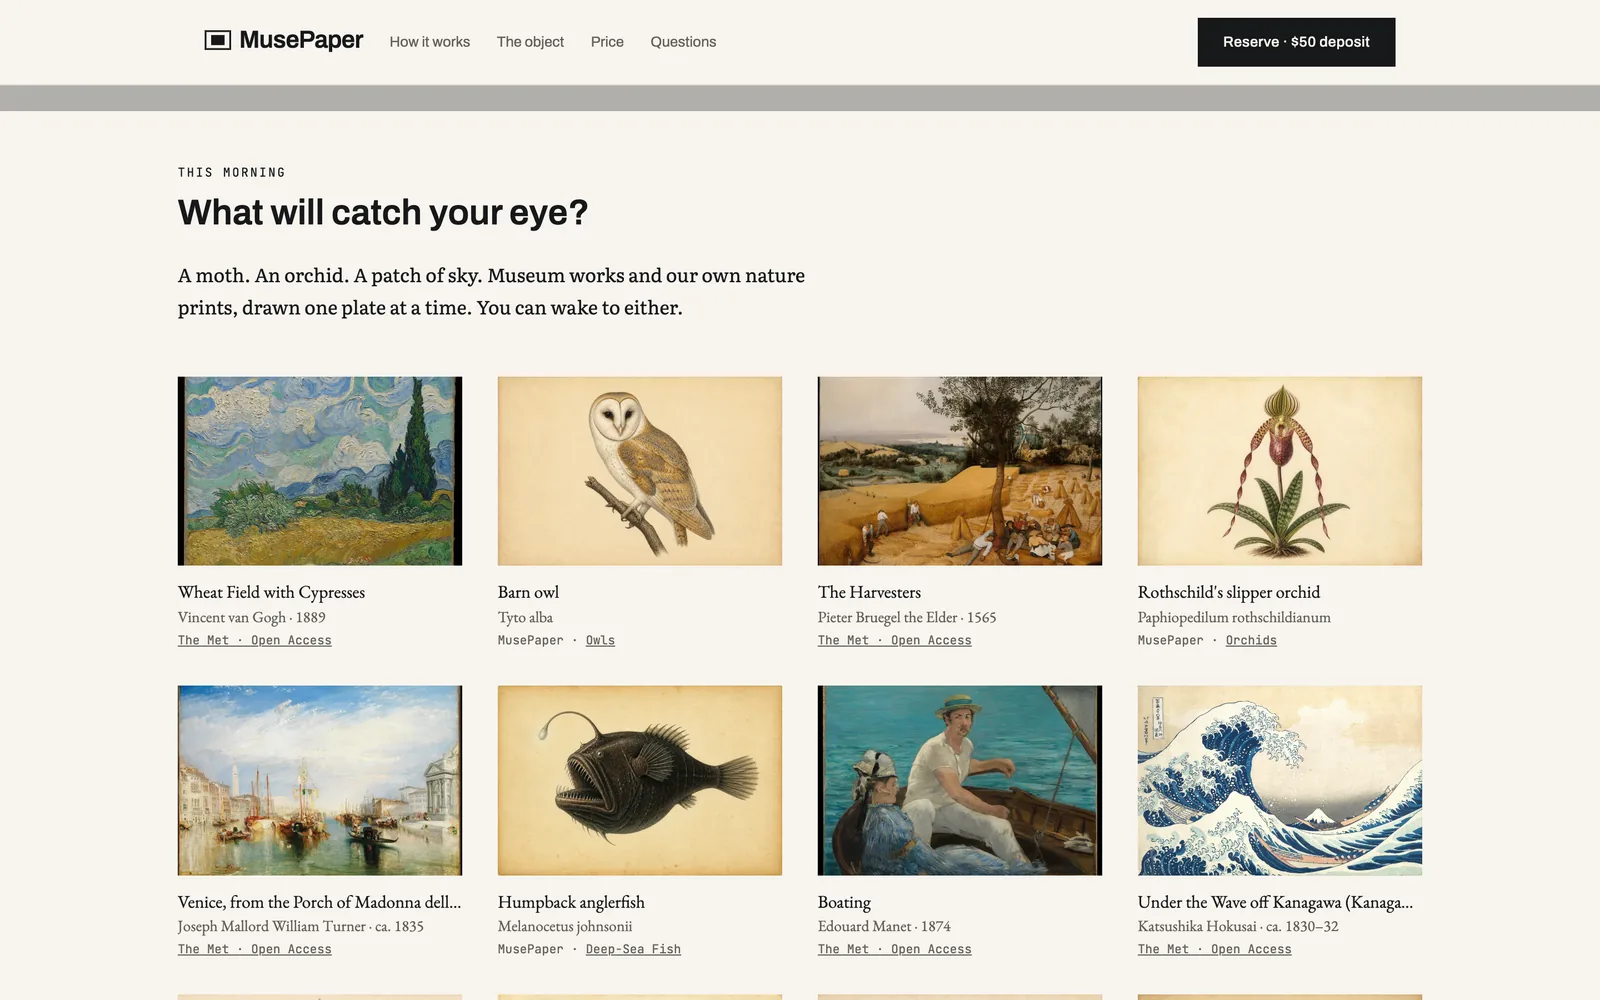Click Rothschild's slipper orchid title
Image resolution: width=1600 pixels, height=1000 pixels.
1229,592
